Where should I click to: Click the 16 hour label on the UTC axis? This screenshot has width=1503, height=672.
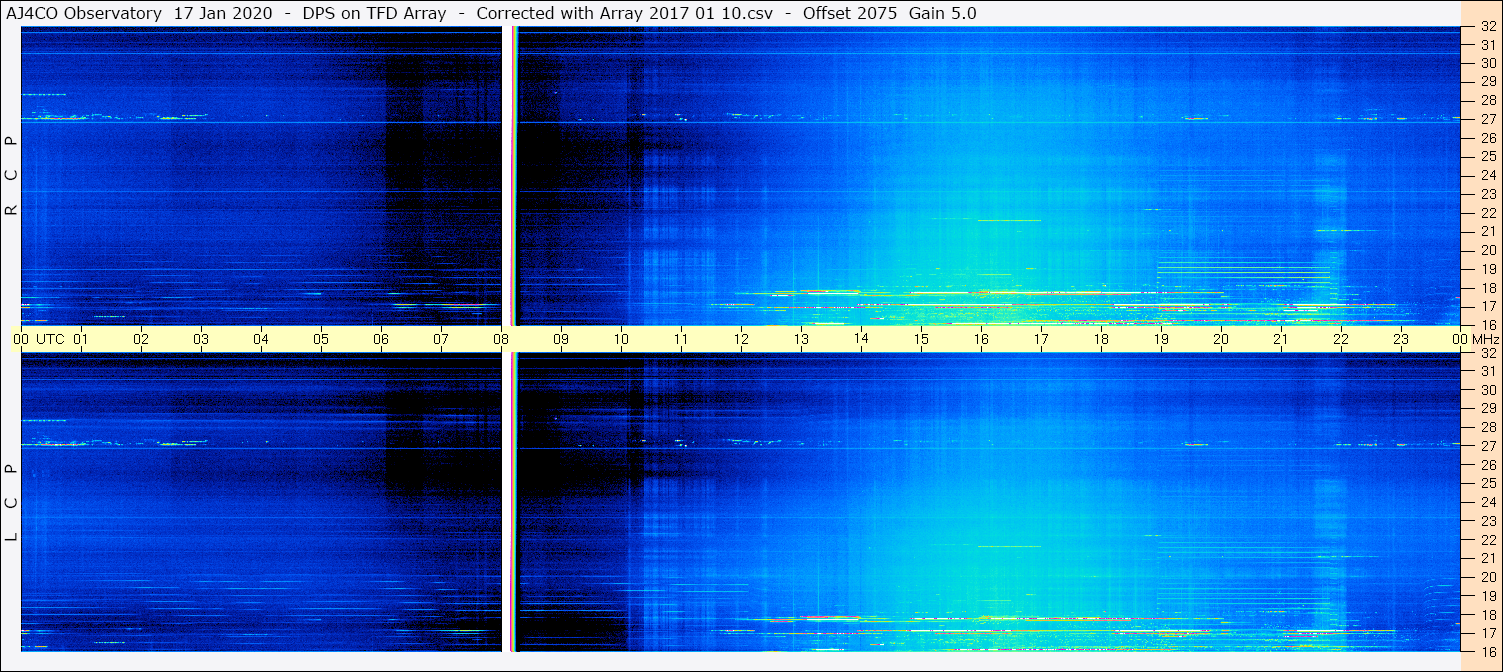tap(981, 339)
